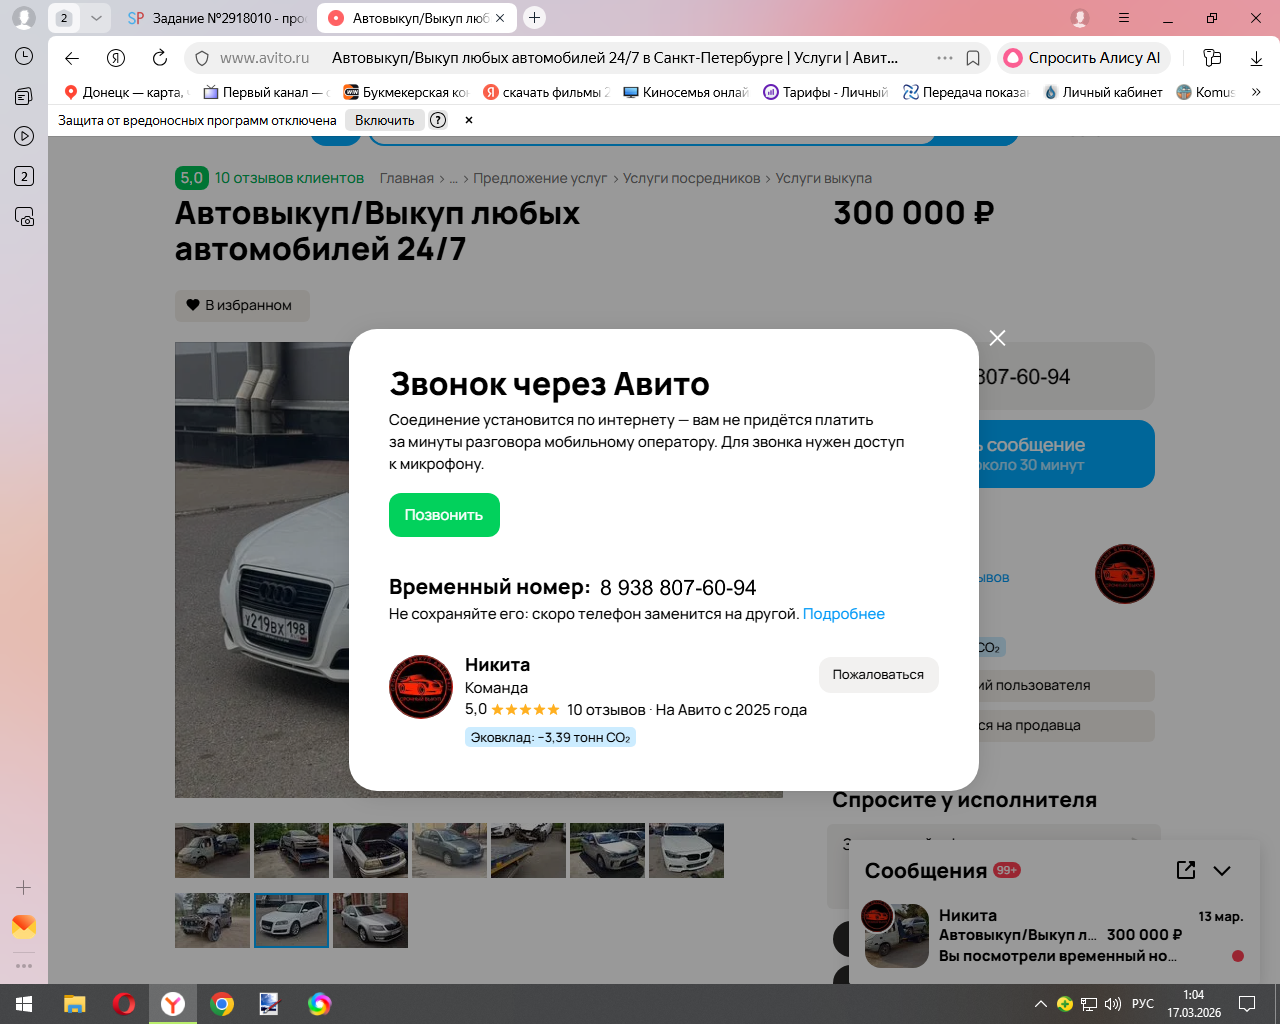Select the white Audi thumbnail
The height and width of the screenshot is (1024, 1280).
pyautogui.click(x=291, y=920)
